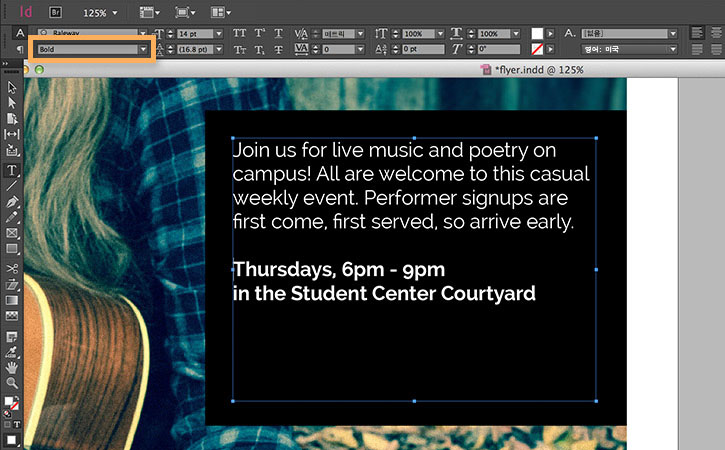725x450 pixels.
Task: Open the language dropdown
Action: tap(673, 49)
